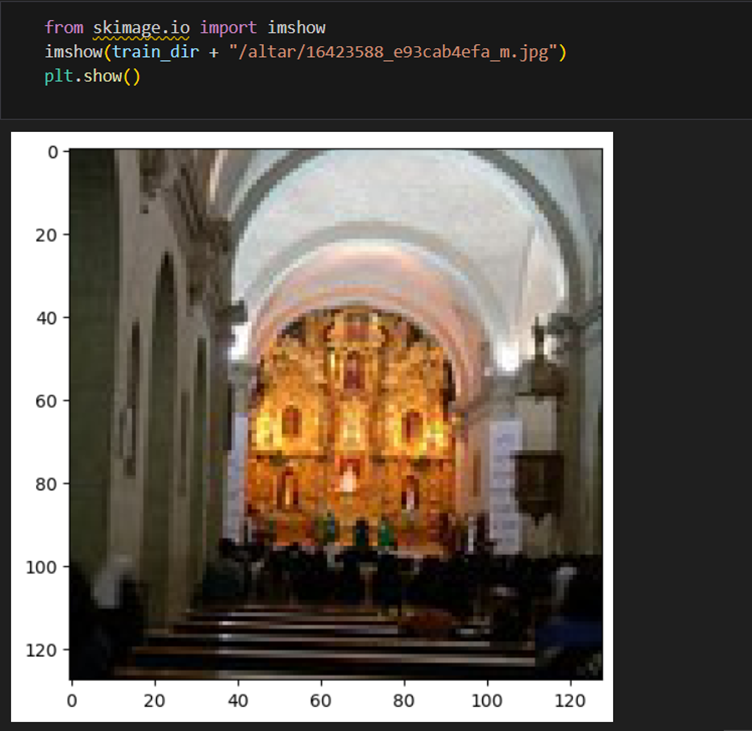
Task: Click plt in the plt.show() line
Action: pyautogui.click(x=59, y=76)
